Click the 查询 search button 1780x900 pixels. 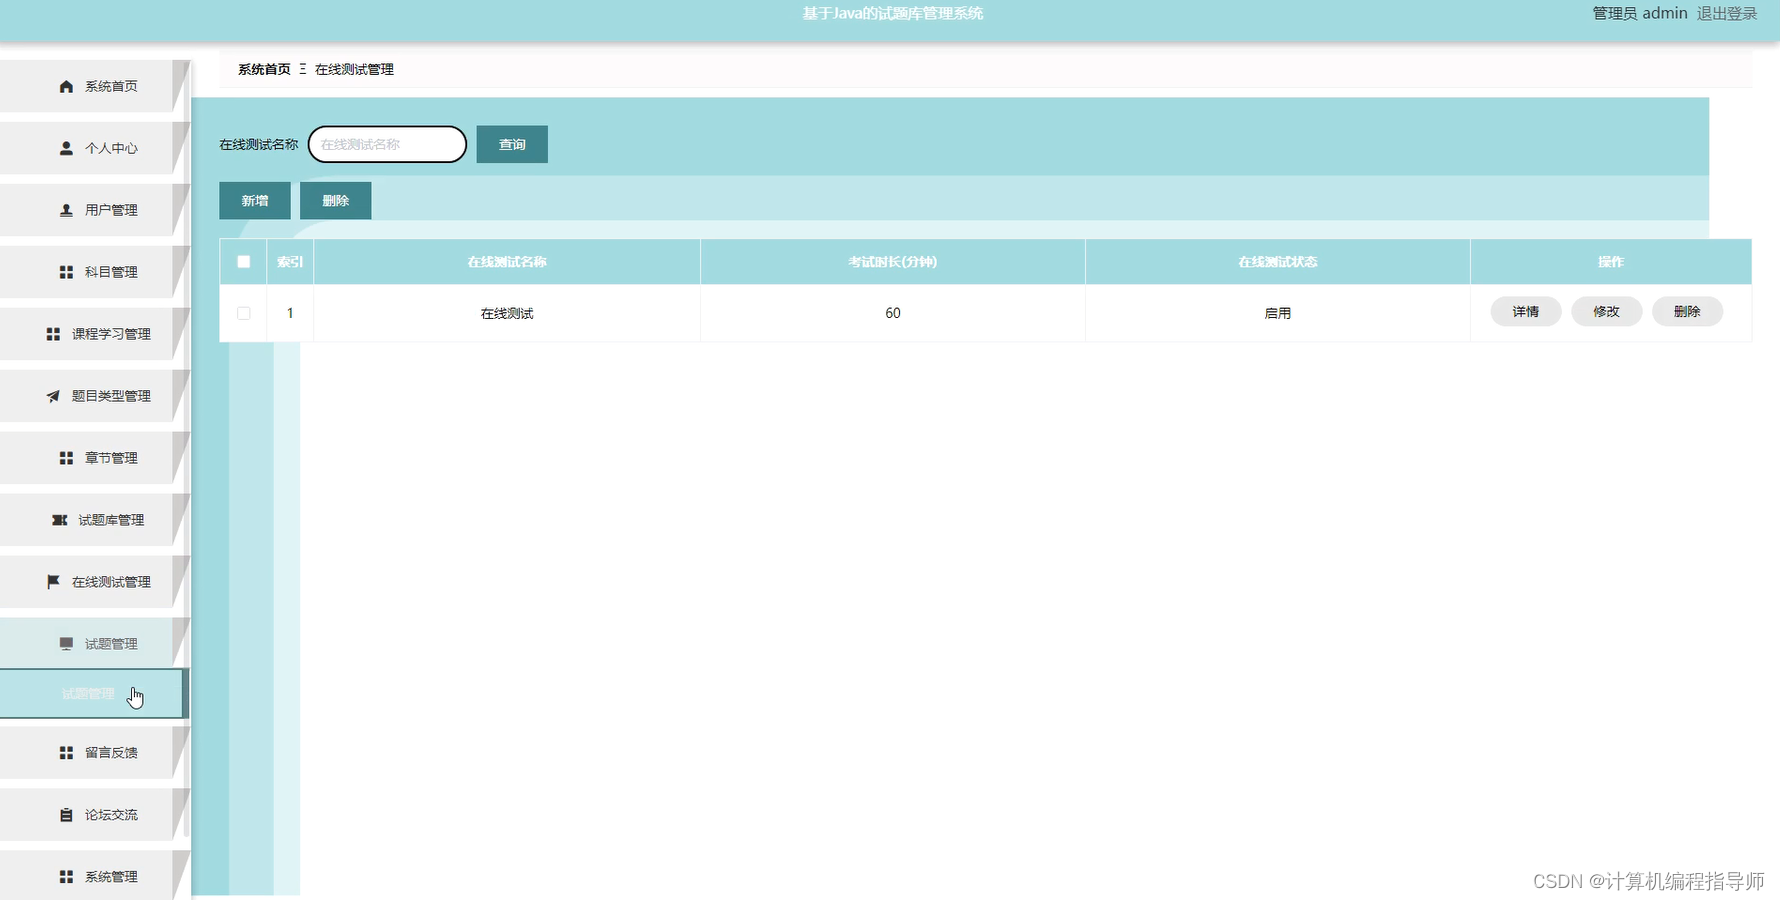[512, 144]
